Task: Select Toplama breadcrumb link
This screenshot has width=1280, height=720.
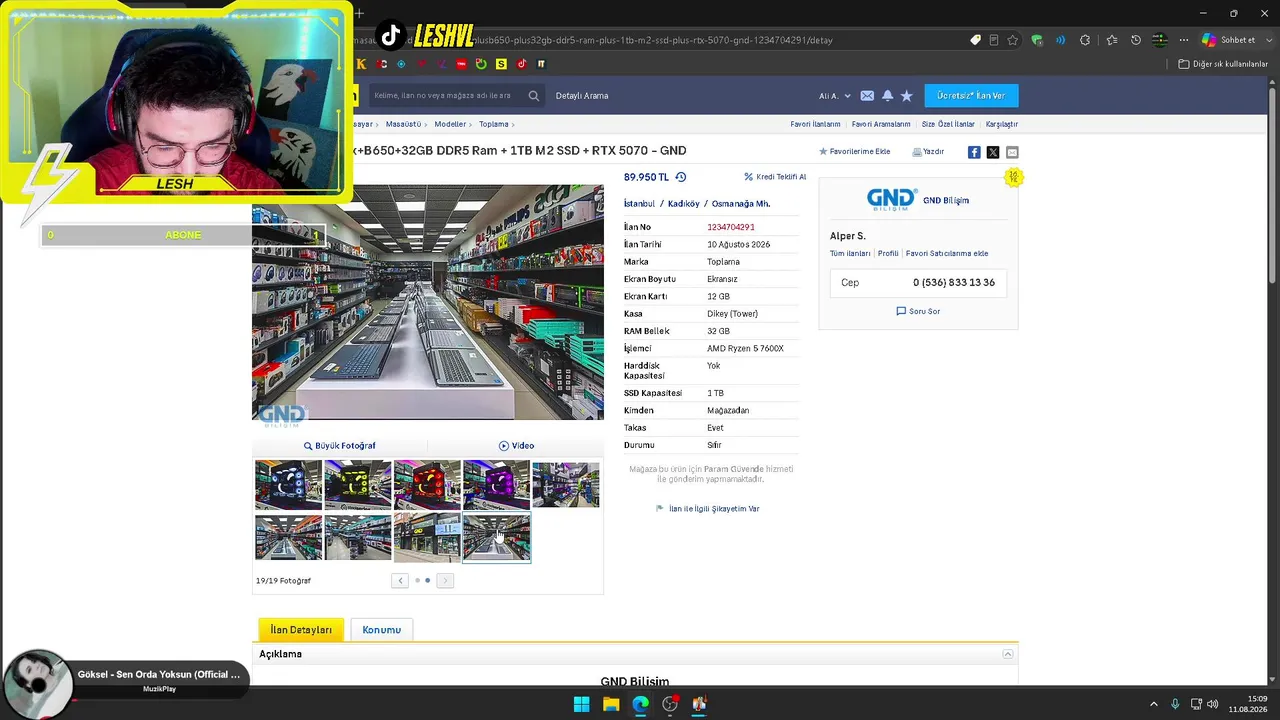Action: pyautogui.click(x=494, y=124)
